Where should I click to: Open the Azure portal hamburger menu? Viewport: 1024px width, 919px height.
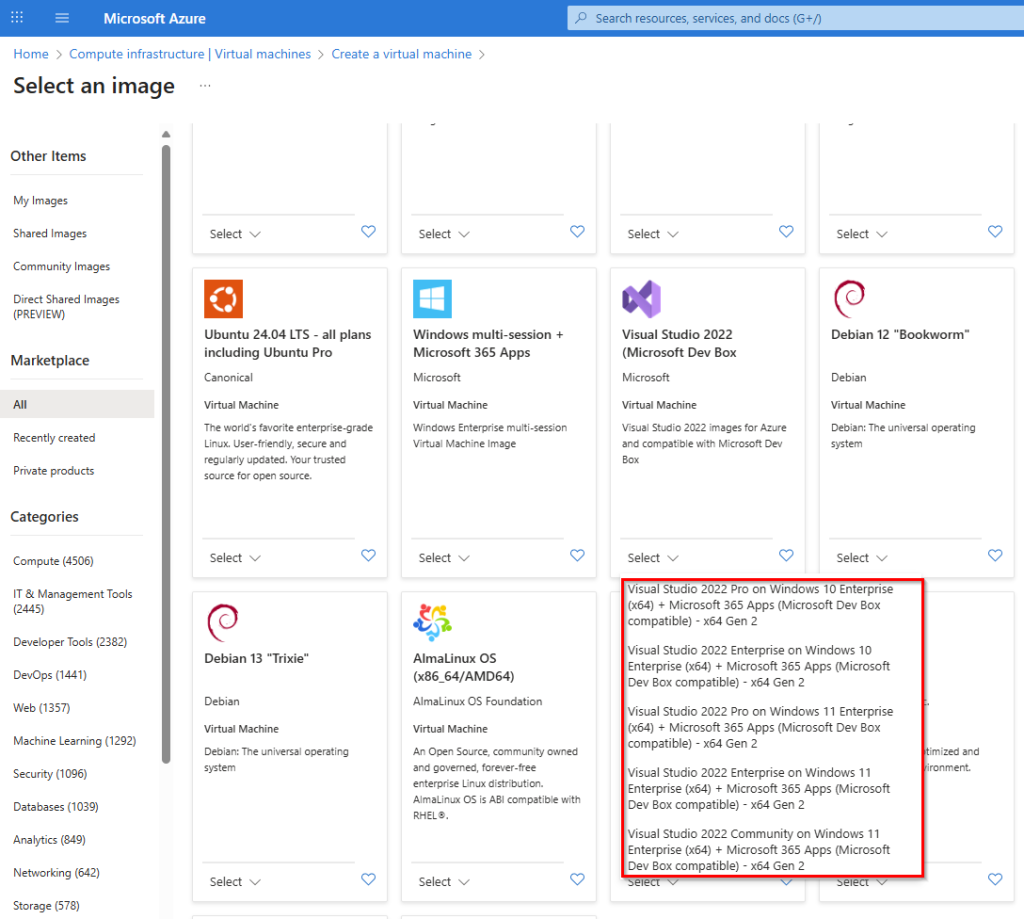click(62, 18)
